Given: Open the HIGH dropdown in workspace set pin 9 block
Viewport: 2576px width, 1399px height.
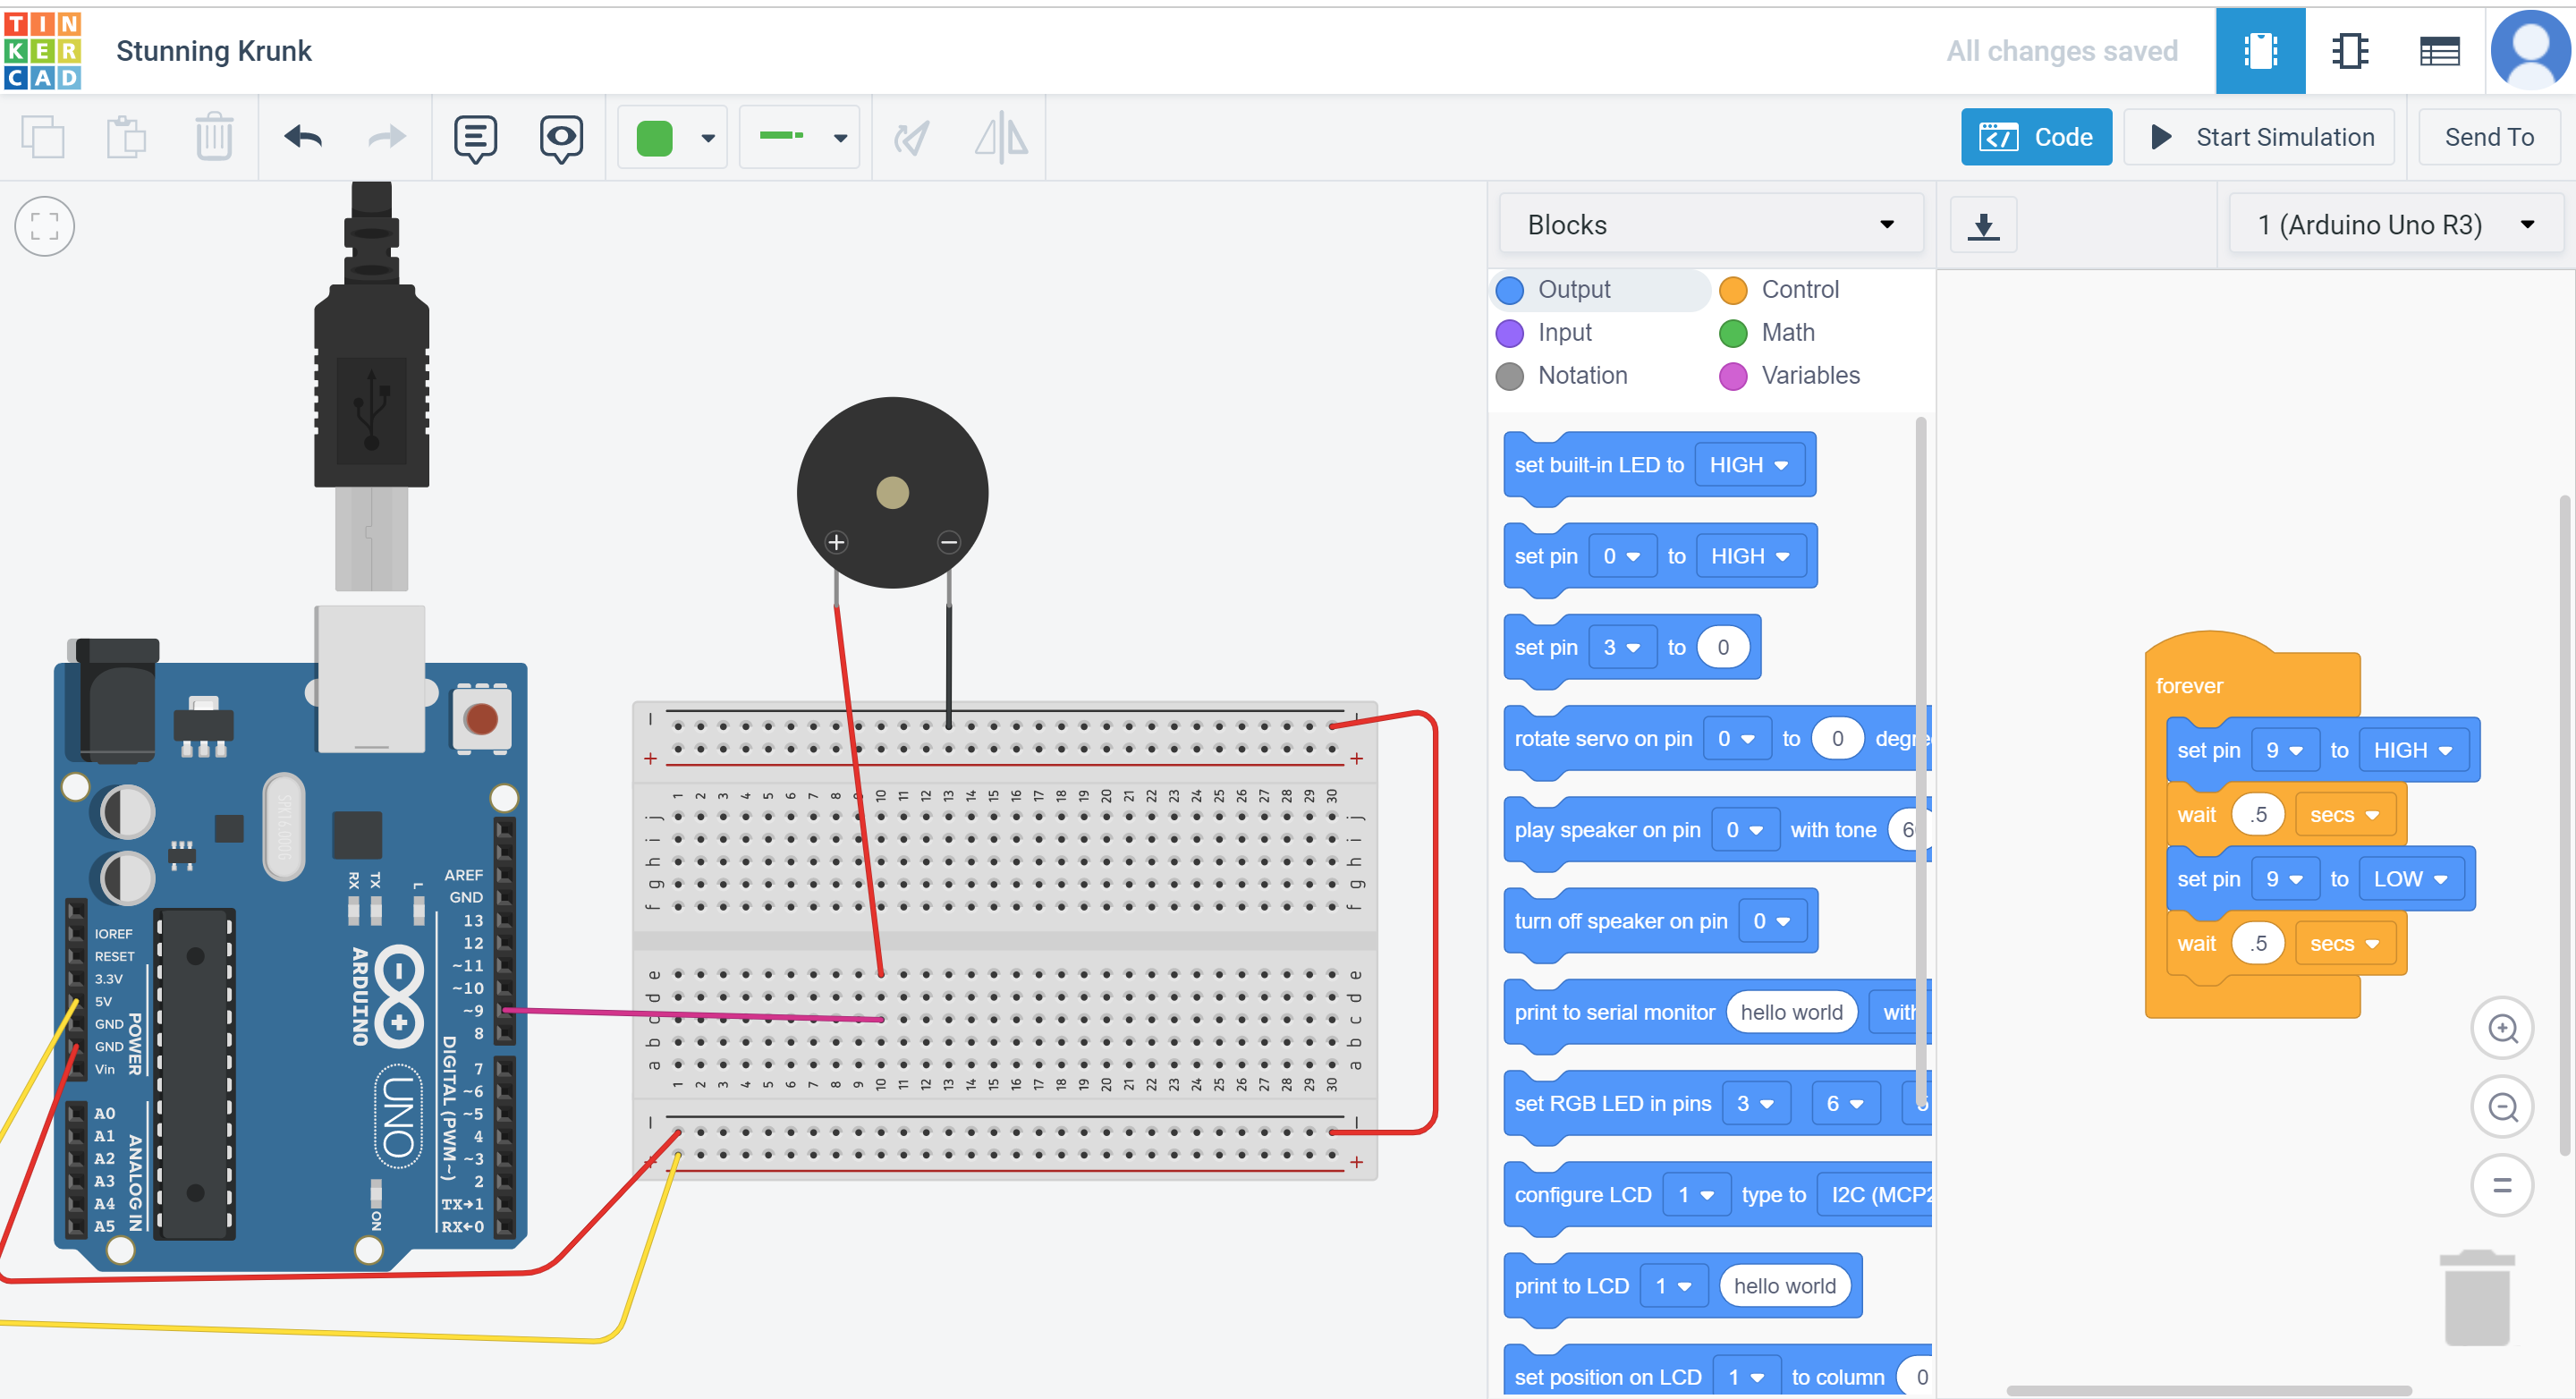Looking at the screenshot, I should coord(2412,750).
